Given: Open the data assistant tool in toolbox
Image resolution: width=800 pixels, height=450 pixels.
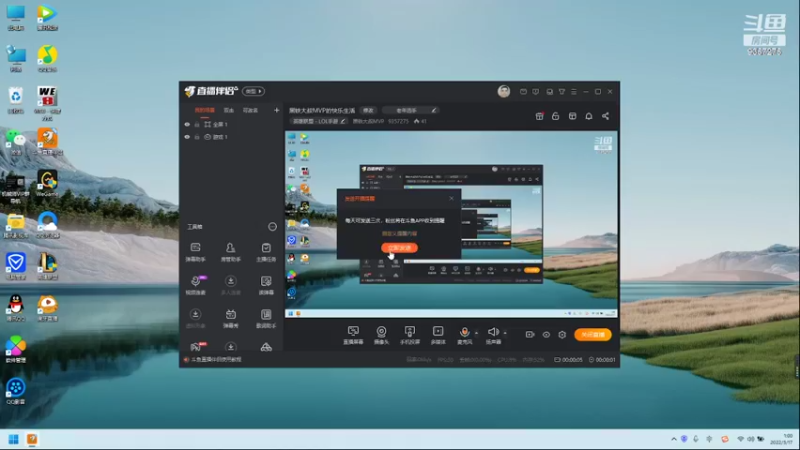Looking at the screenshot, I should [x=266, y=318].
